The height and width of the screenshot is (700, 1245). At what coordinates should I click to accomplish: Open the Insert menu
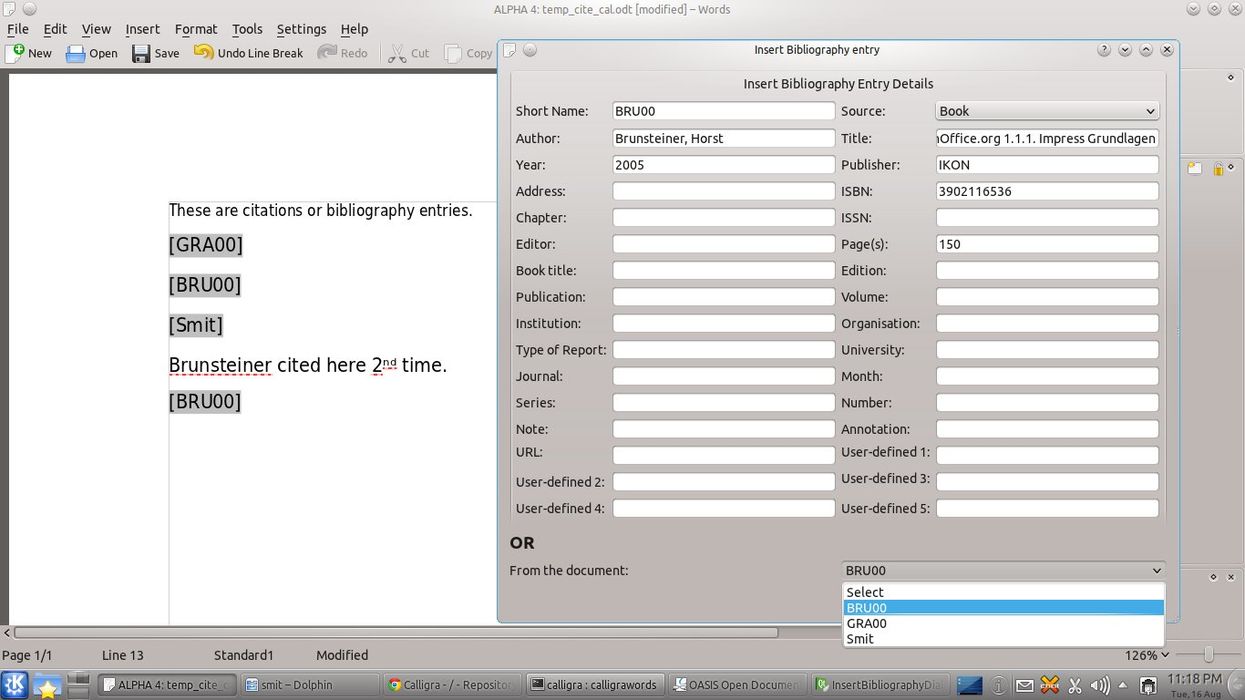coord(143,29)
